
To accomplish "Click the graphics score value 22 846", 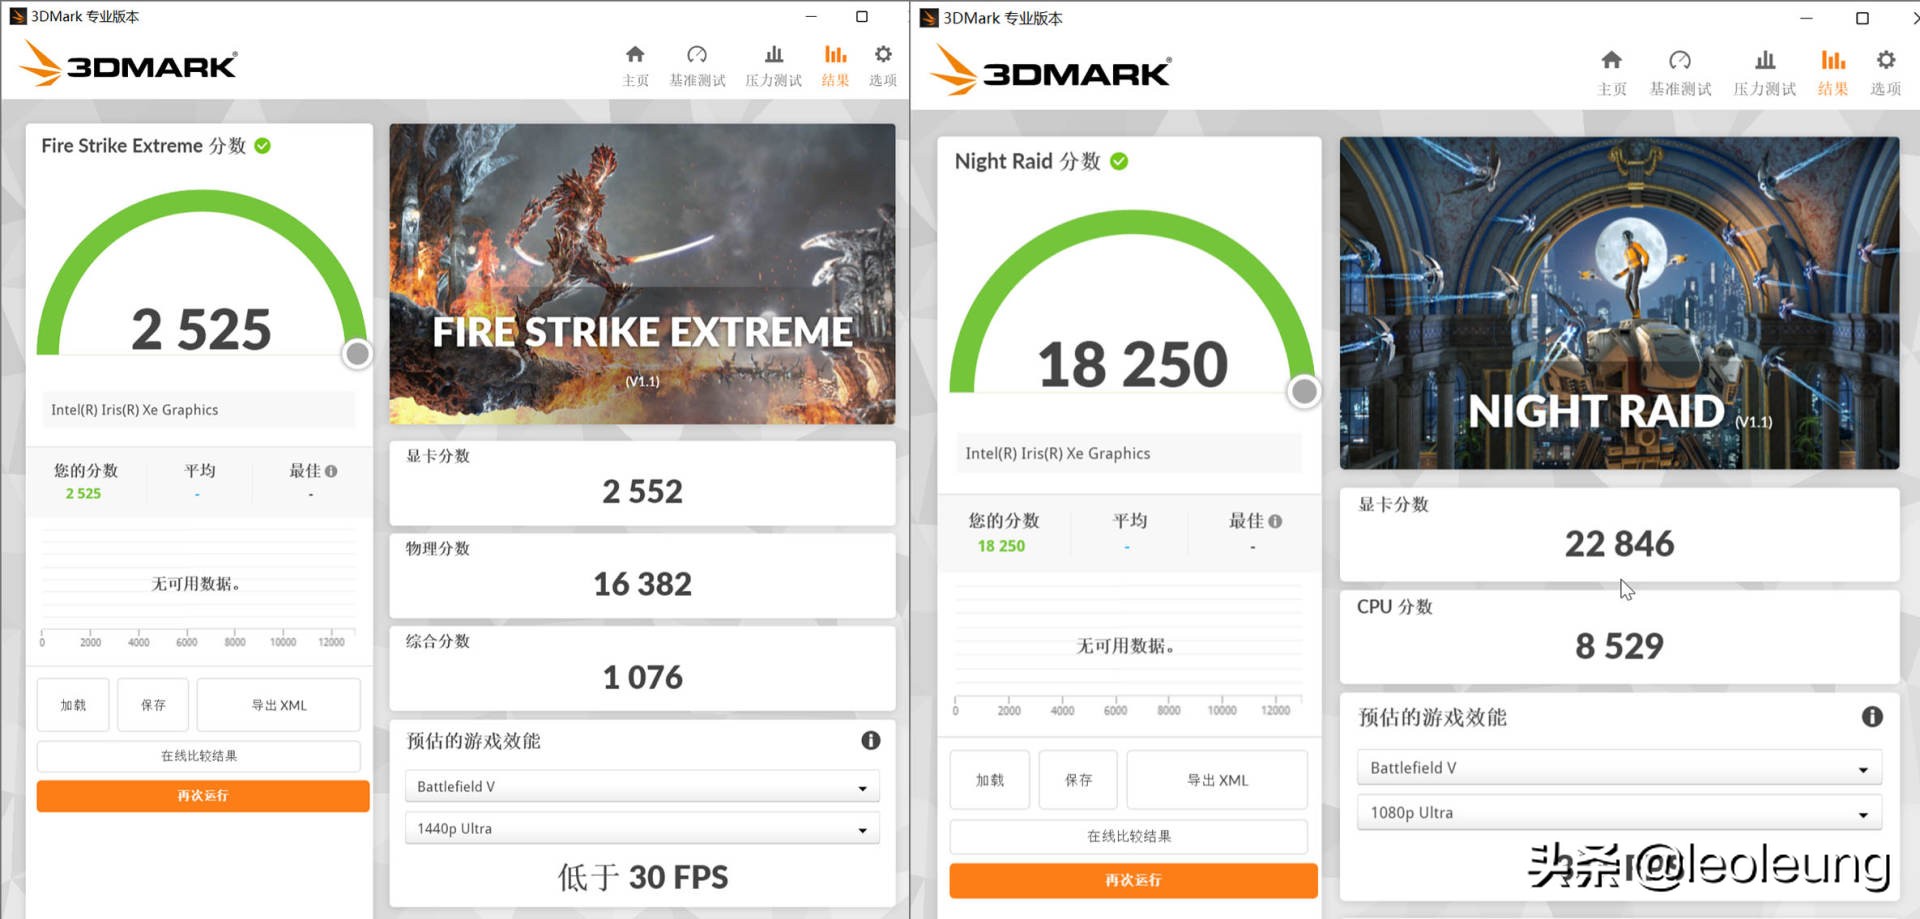I will 1619,543.
